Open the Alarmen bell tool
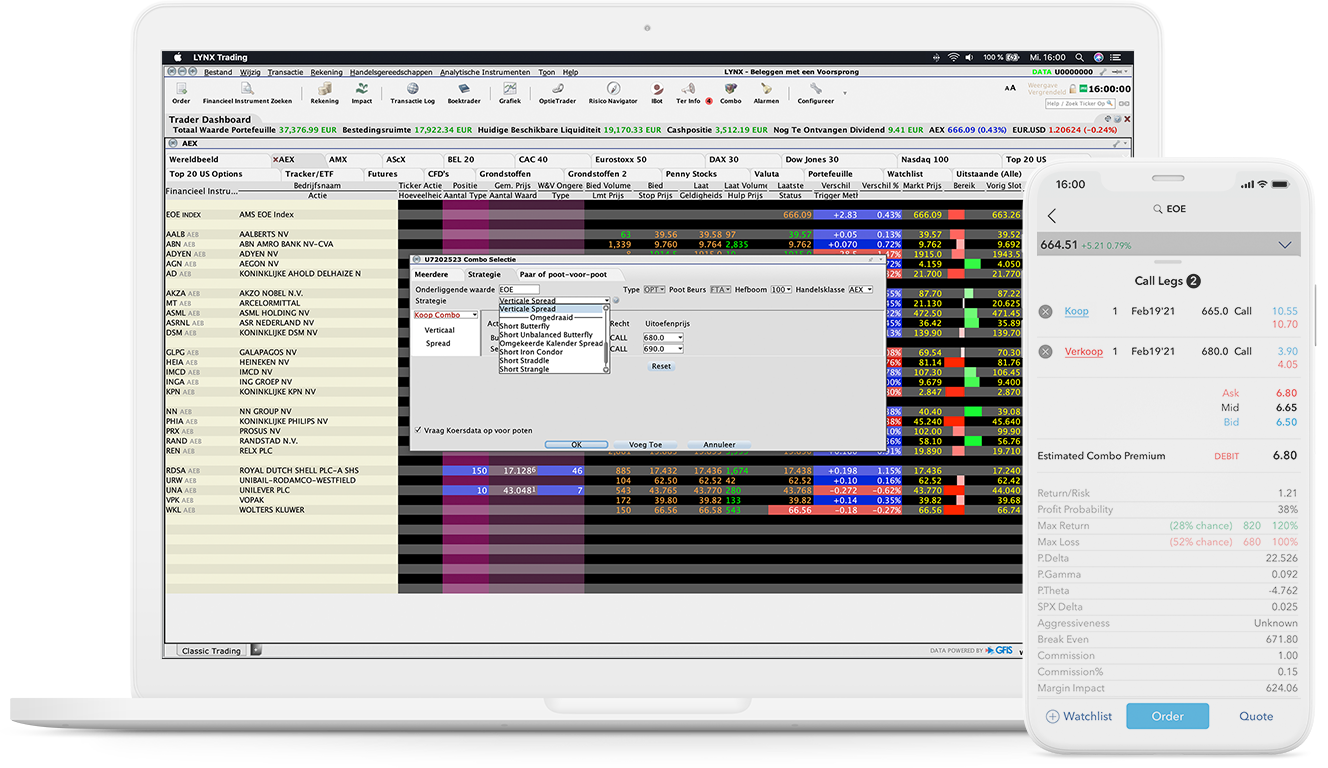 coord(766,93)
